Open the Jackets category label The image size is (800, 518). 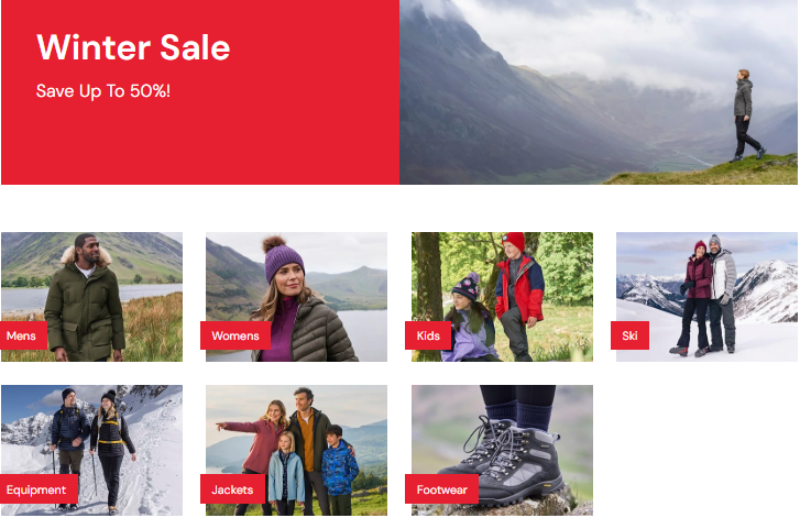[x=232, y=489]
